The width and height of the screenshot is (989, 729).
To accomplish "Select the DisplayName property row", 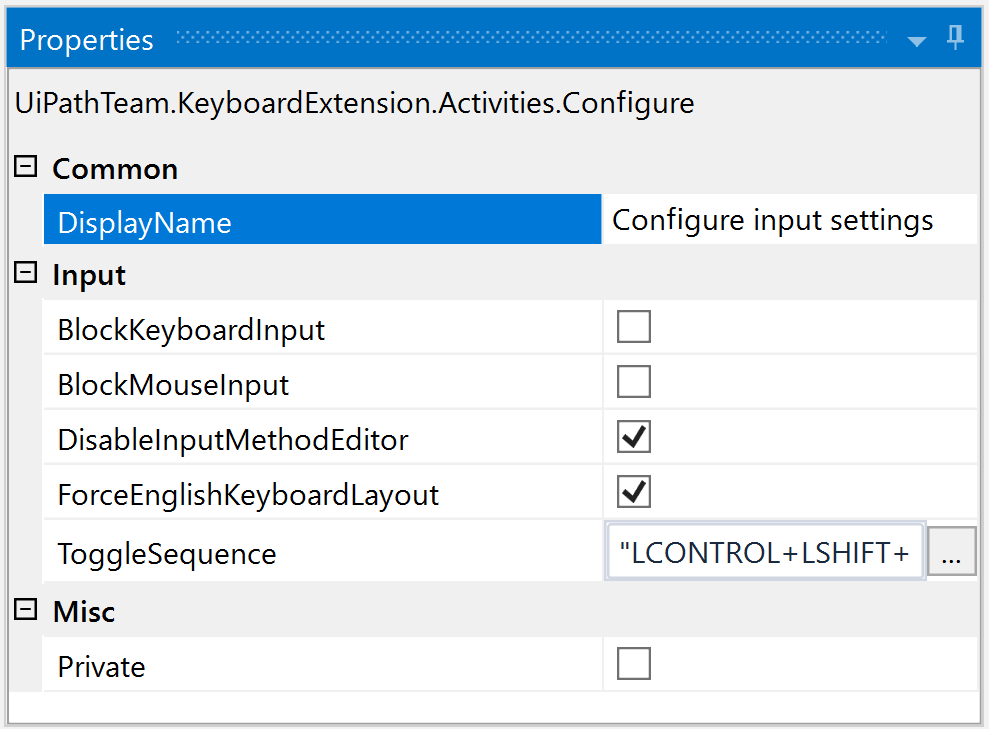I will point(322,219).
